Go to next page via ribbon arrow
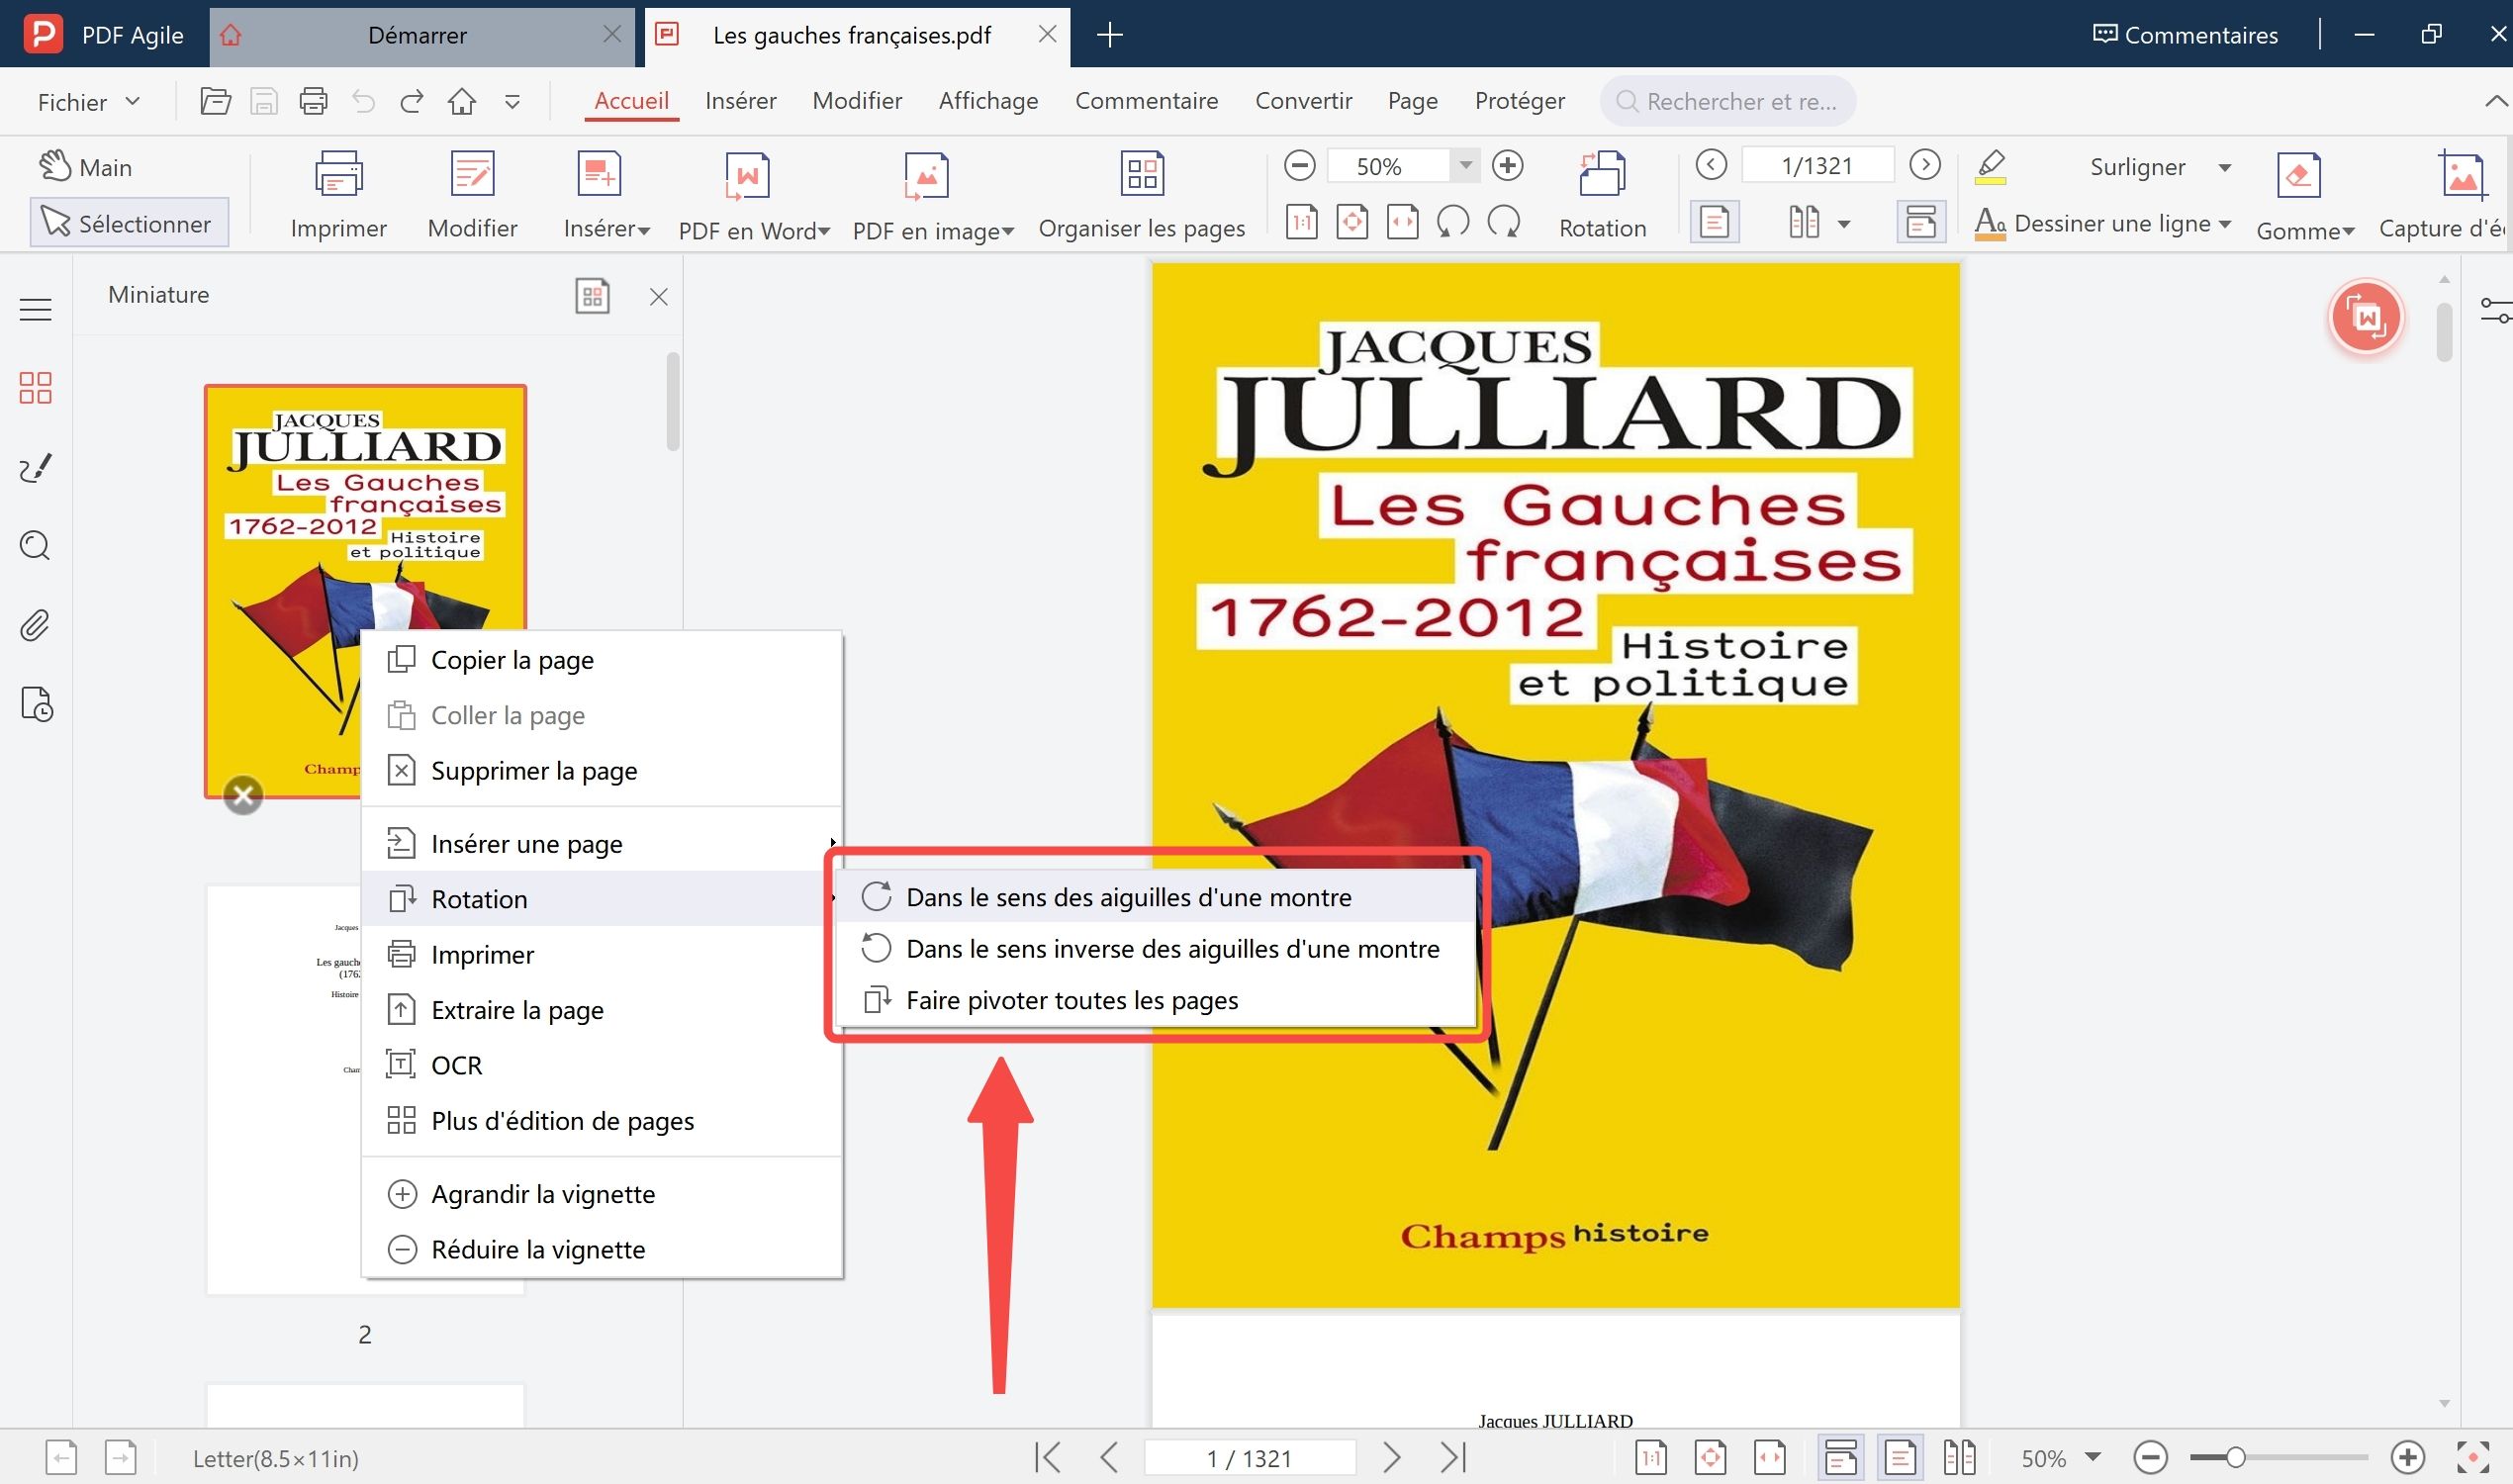 pyautogui.click(x=1924, y=164)
